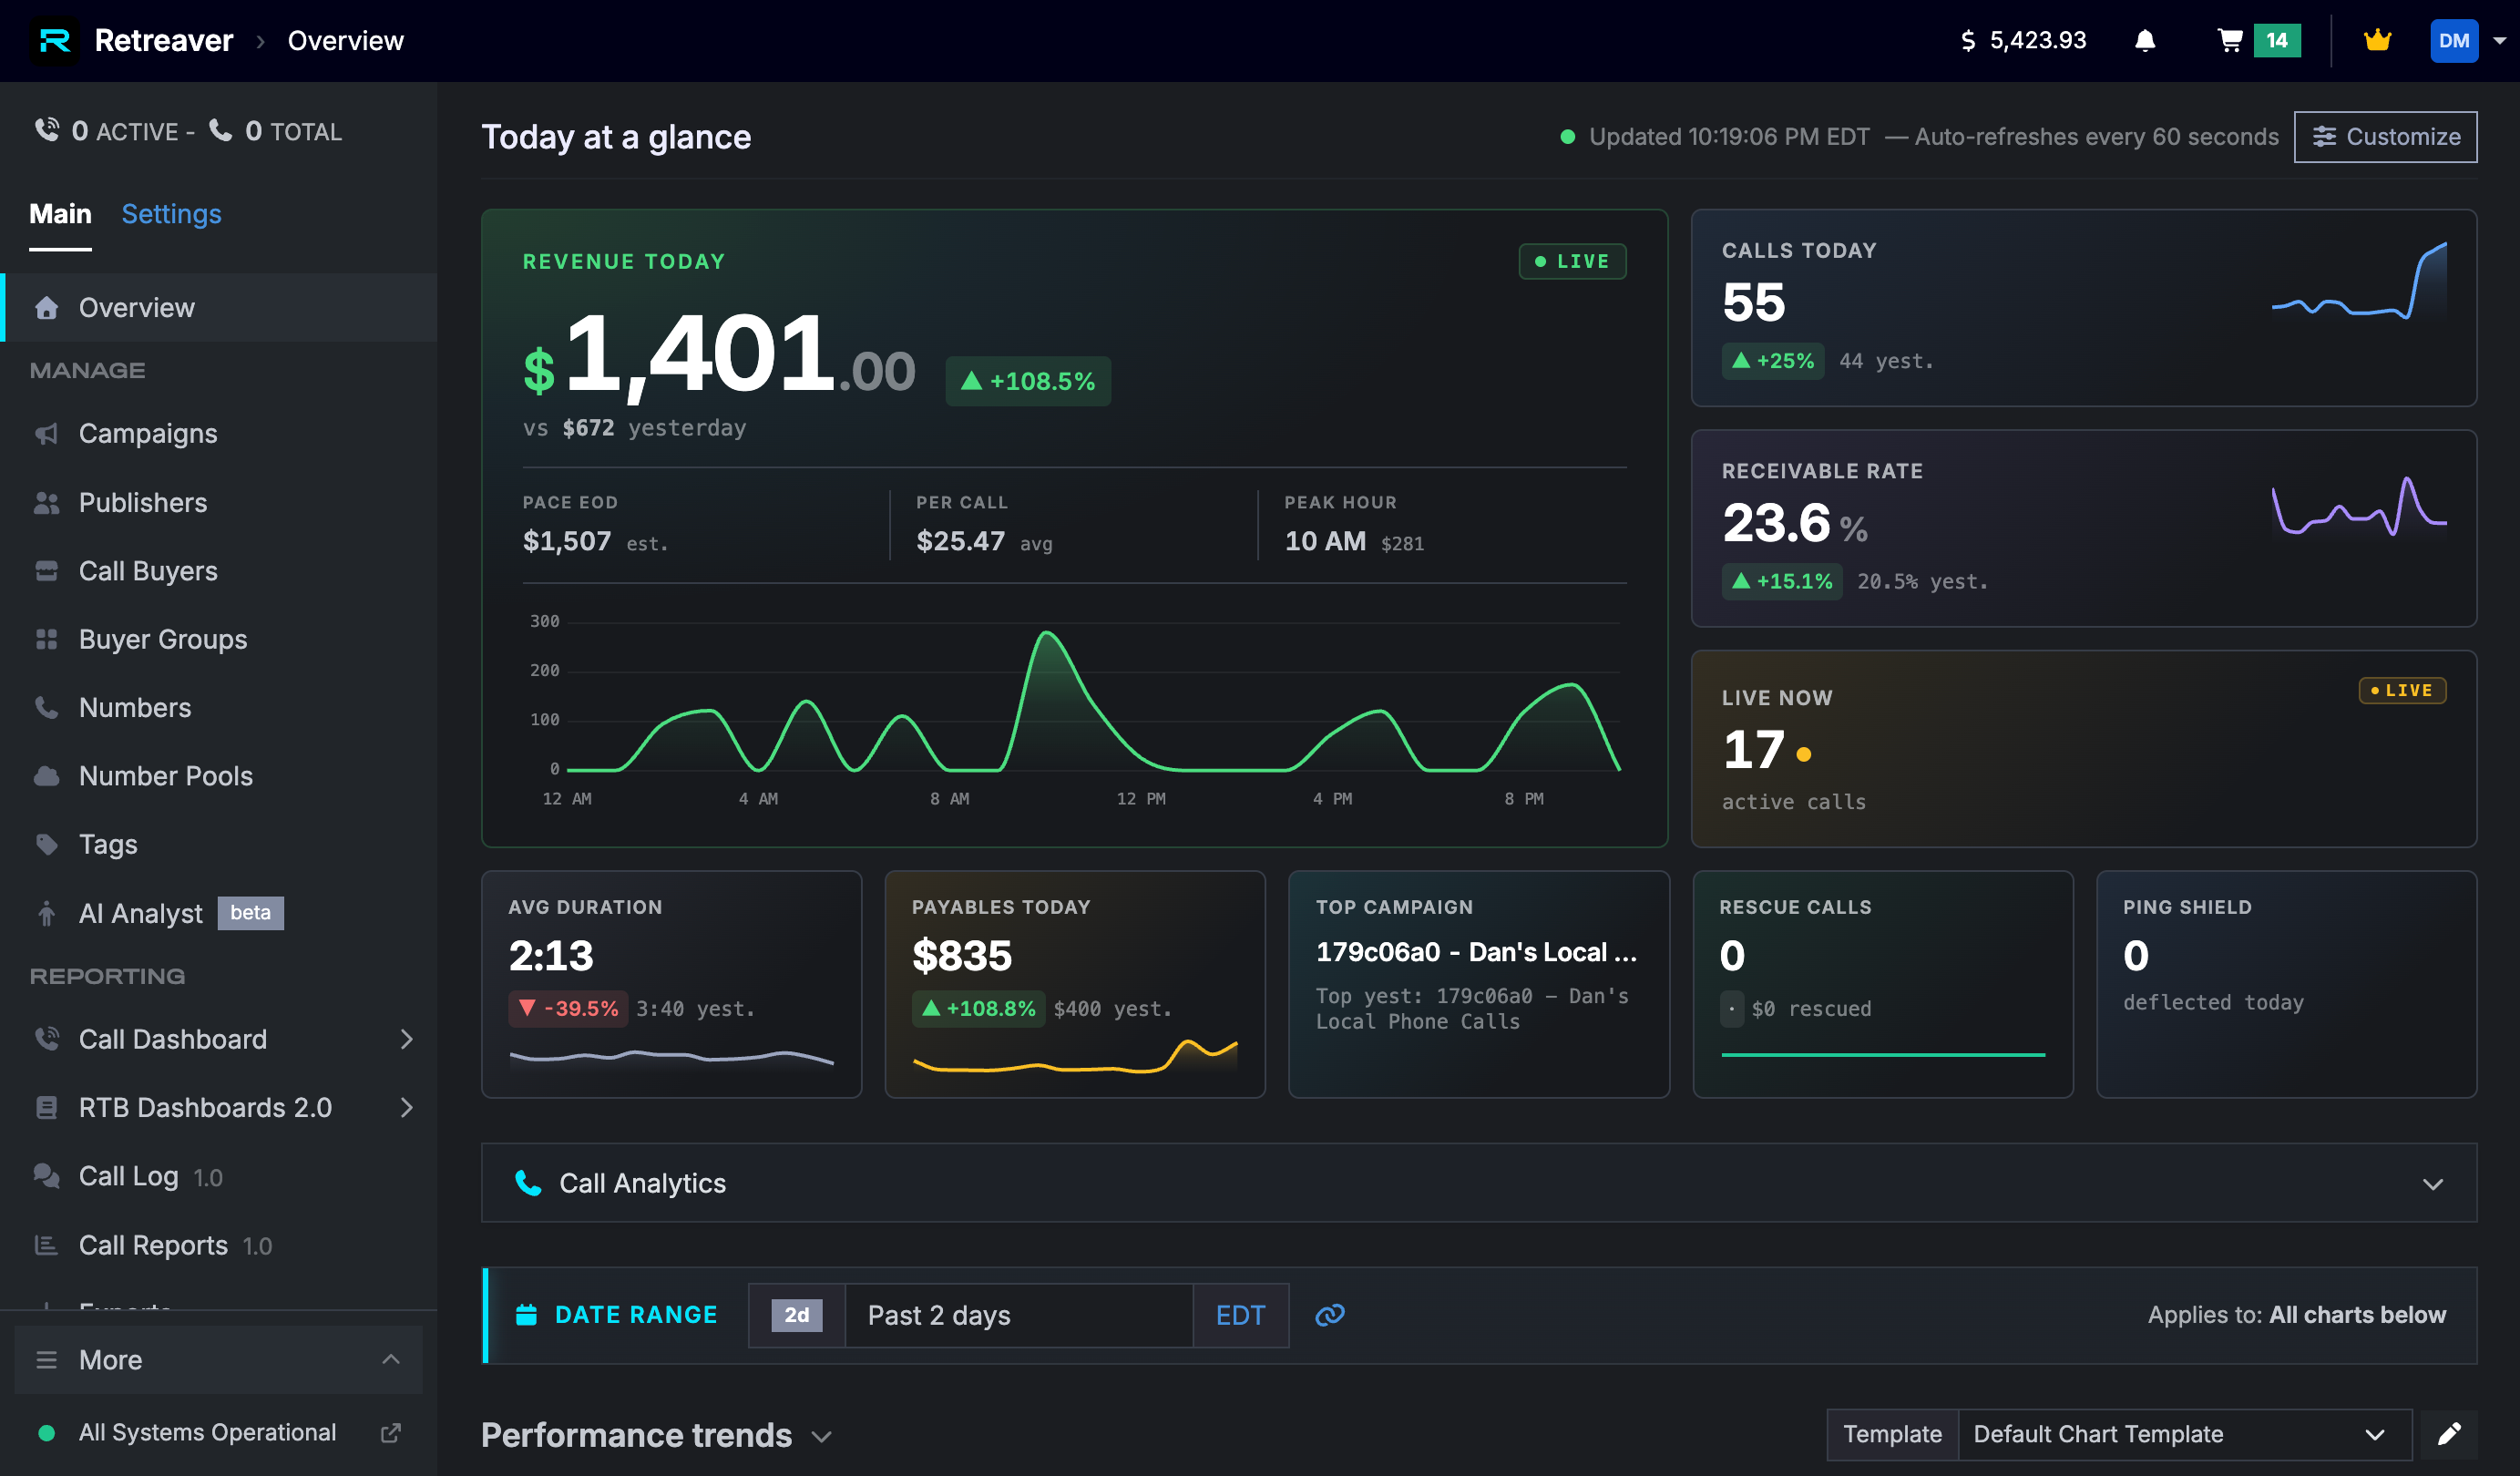Viewport: 2520px width, 1476px height.
Task: Open the Past 2 days range selector
Action: pos(1018,1315)
